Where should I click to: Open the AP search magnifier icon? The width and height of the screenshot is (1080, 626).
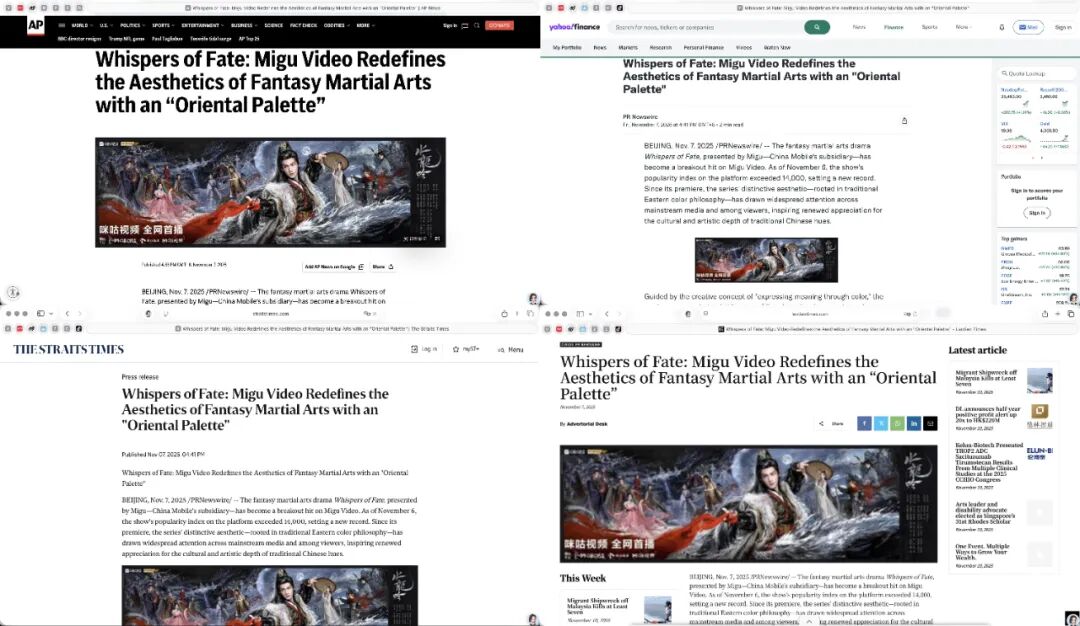tap(474, 25)
